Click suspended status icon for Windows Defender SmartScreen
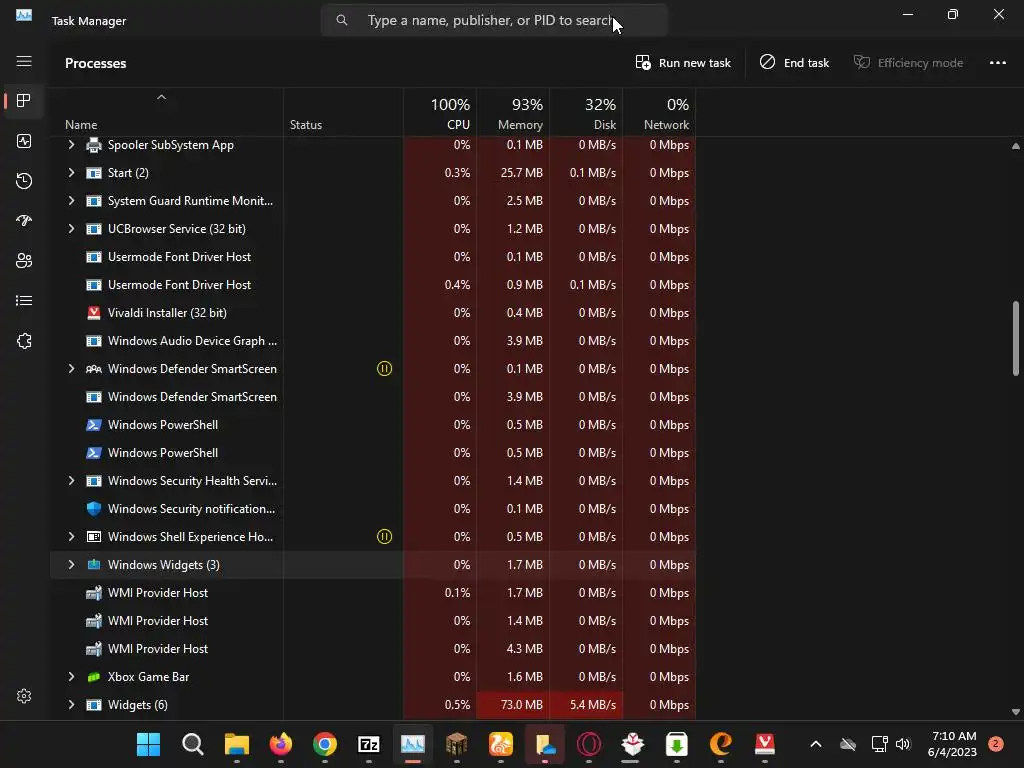Screen dimensions: 1024x768 tap(385, 369)
